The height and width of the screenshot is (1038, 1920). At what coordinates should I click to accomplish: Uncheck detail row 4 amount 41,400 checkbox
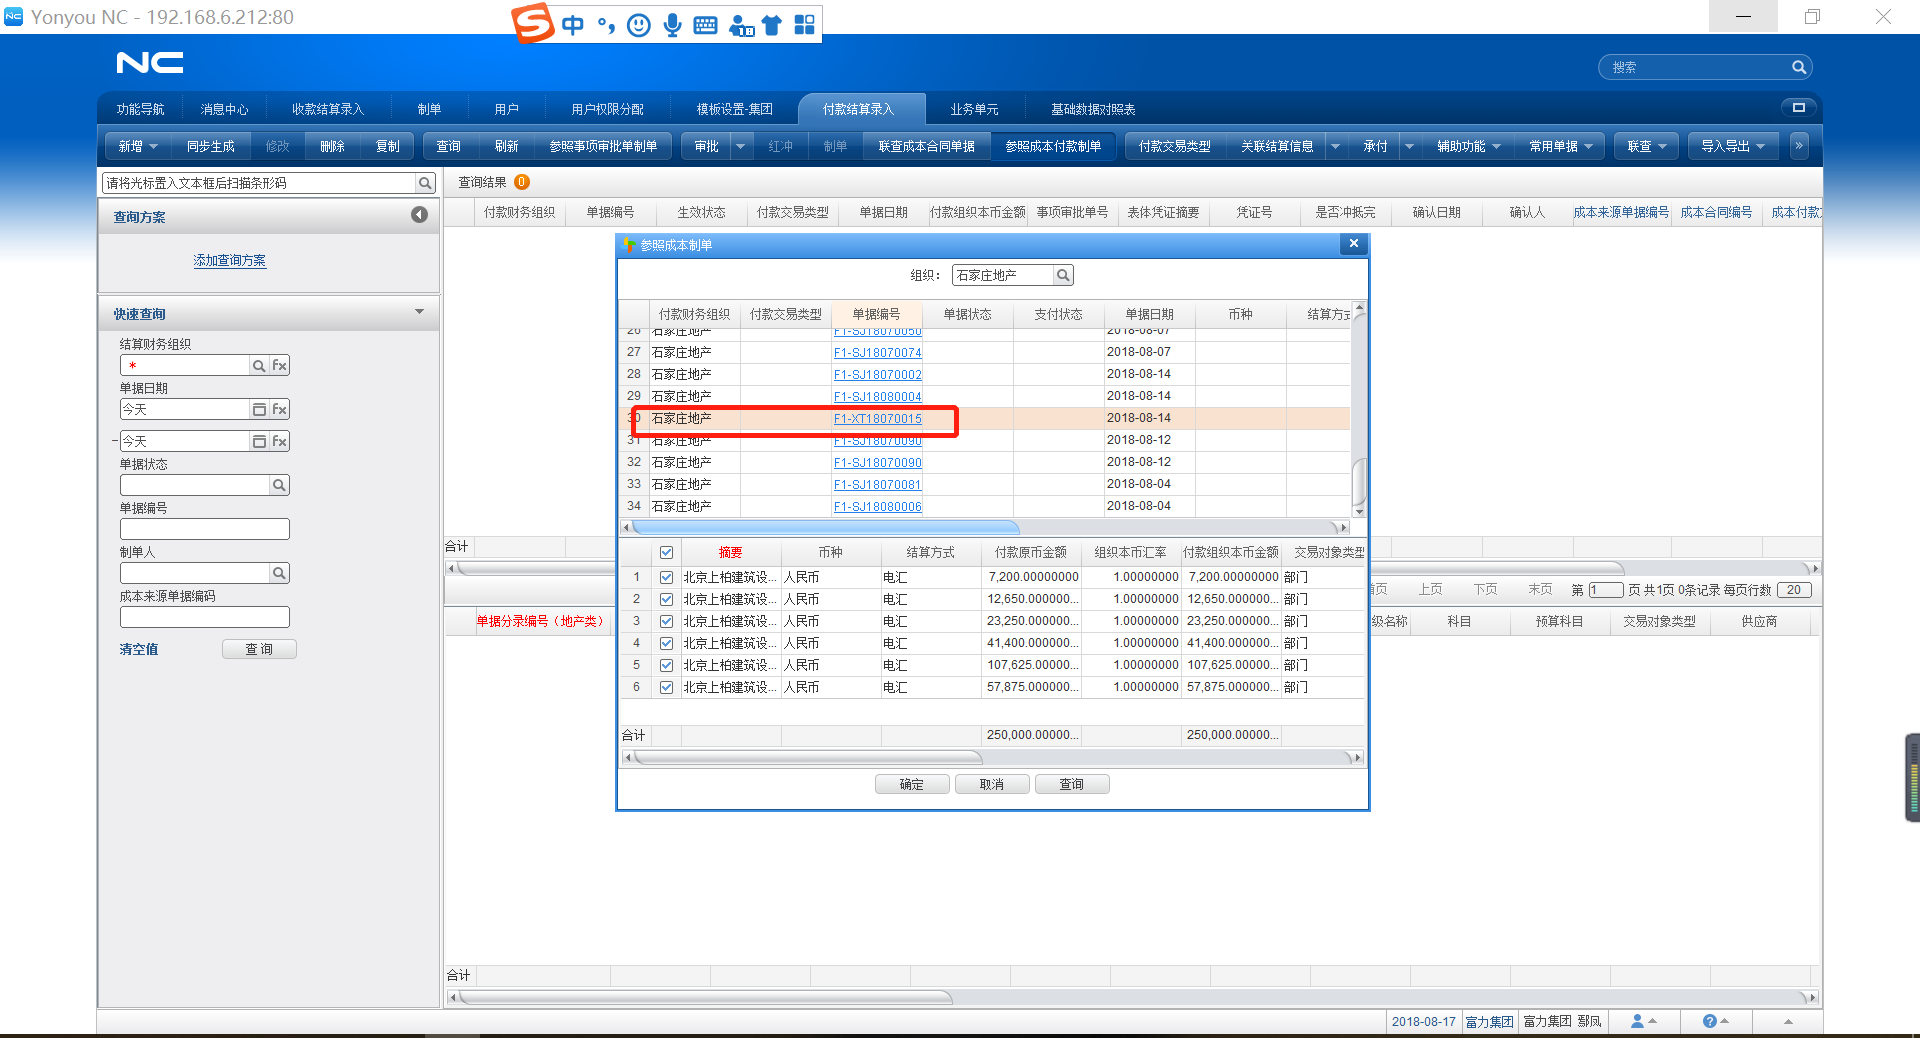click(x=666, y=643)
